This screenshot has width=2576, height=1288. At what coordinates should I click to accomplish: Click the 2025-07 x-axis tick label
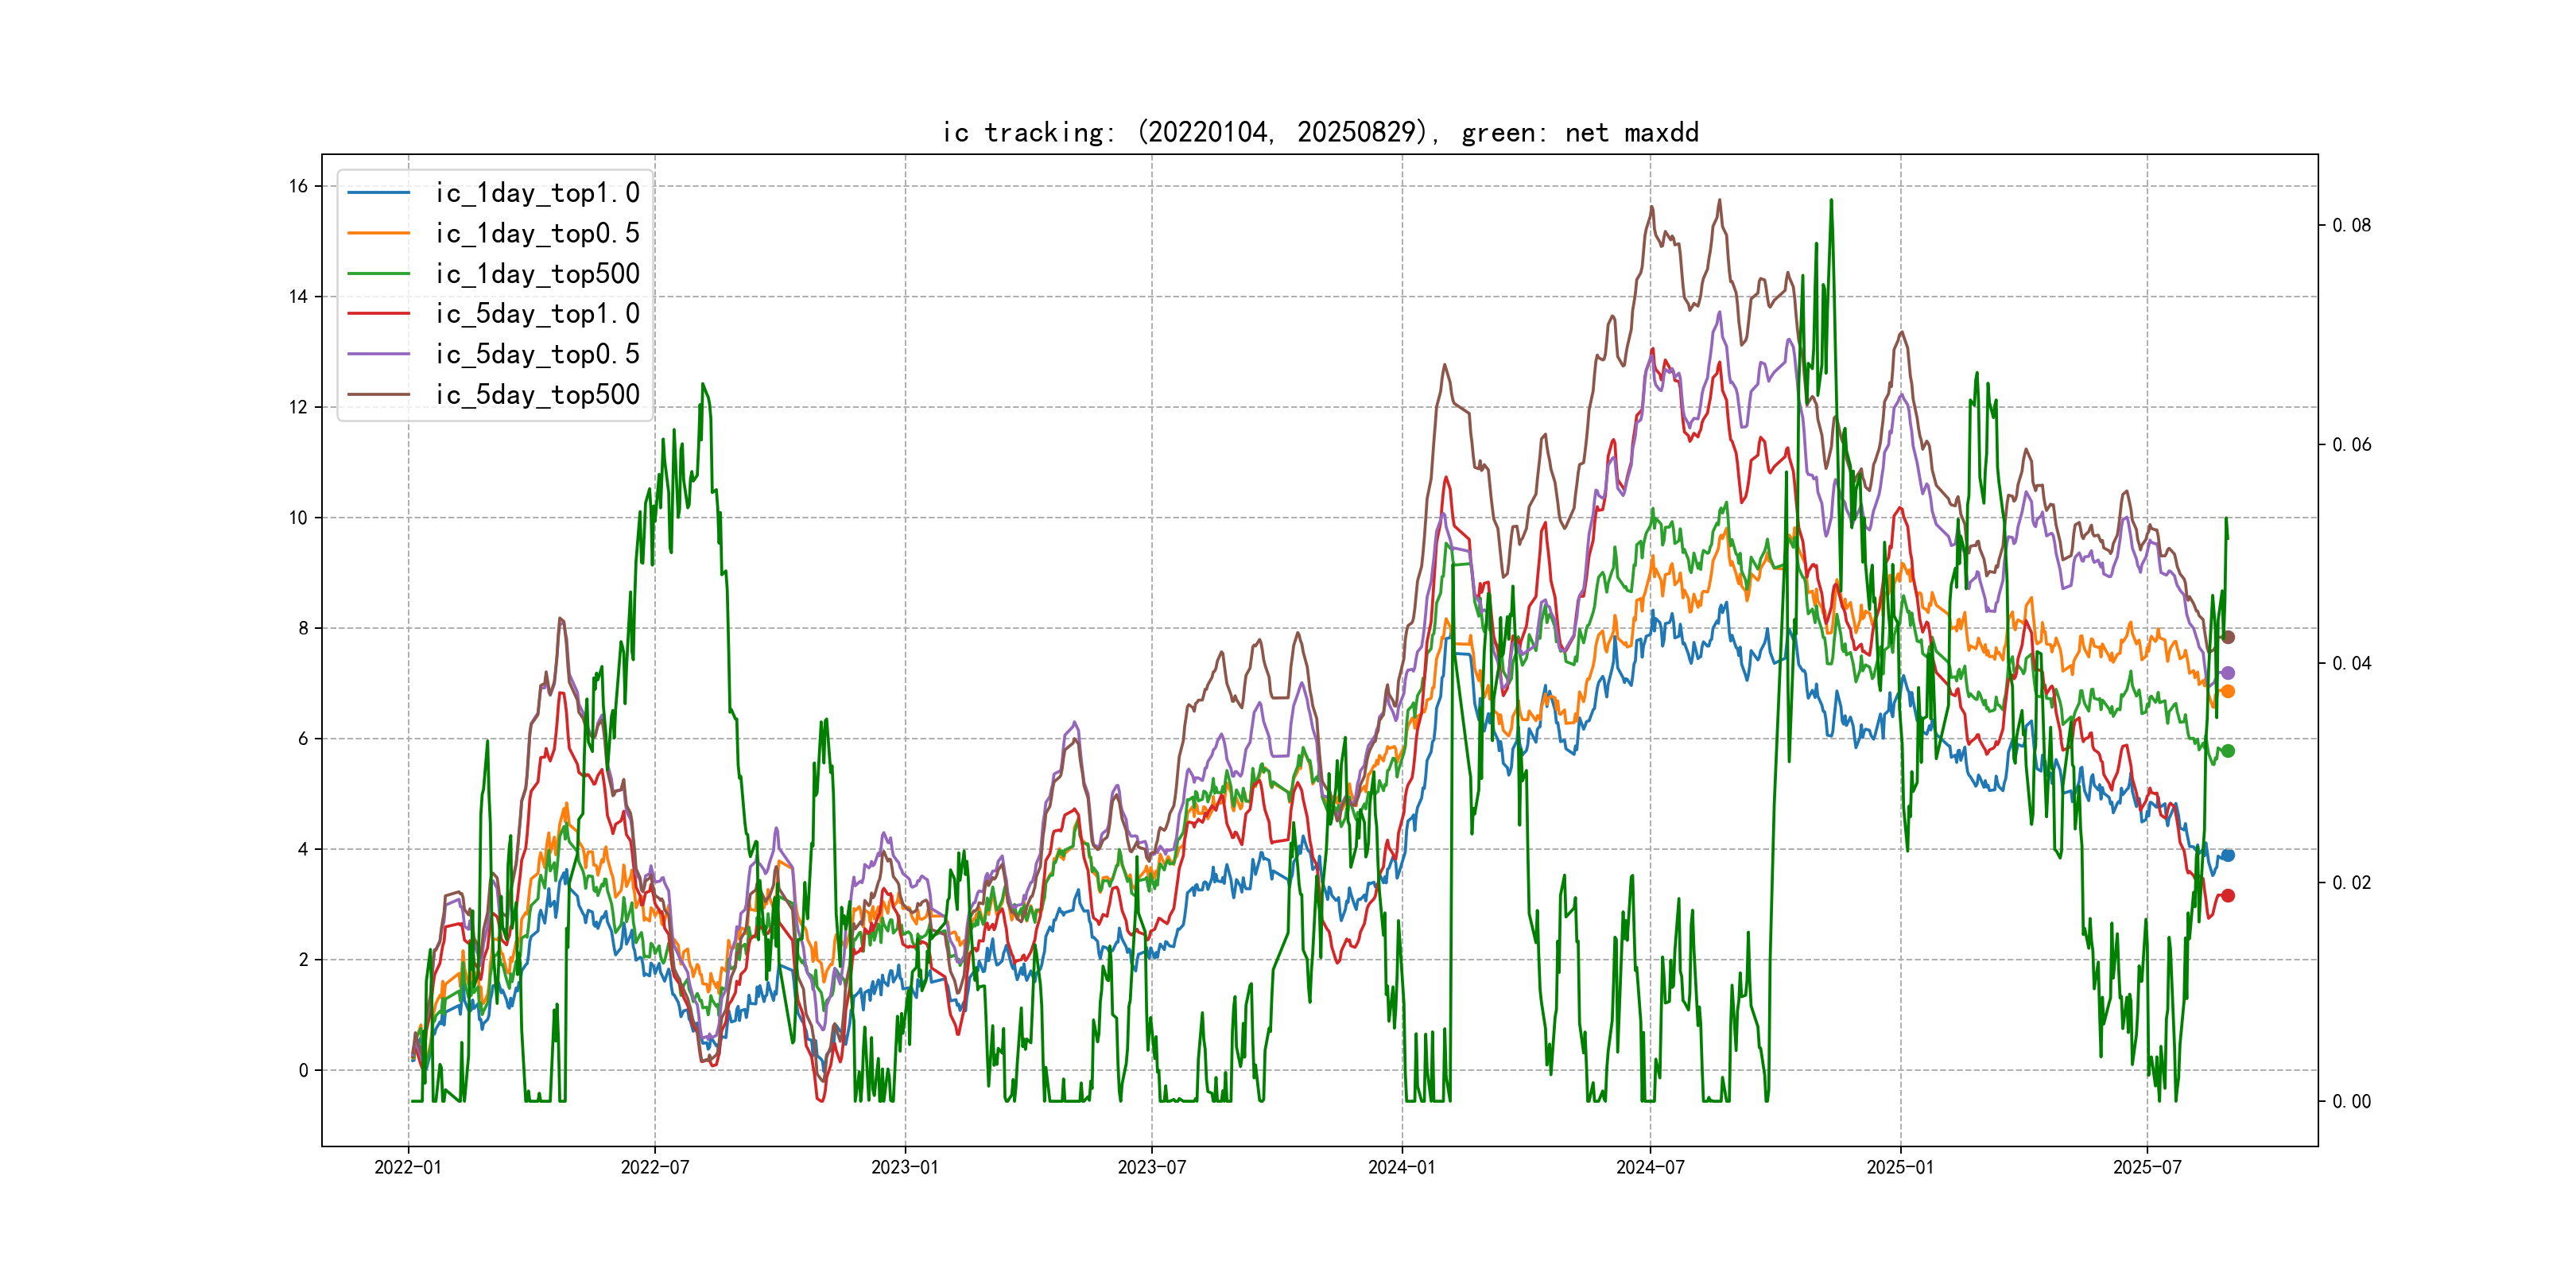[2147, 1167]
